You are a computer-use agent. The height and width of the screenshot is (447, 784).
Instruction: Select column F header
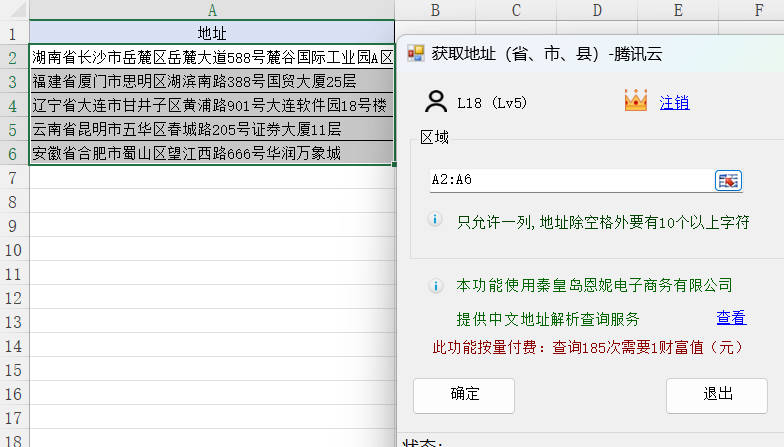point(758,10)
